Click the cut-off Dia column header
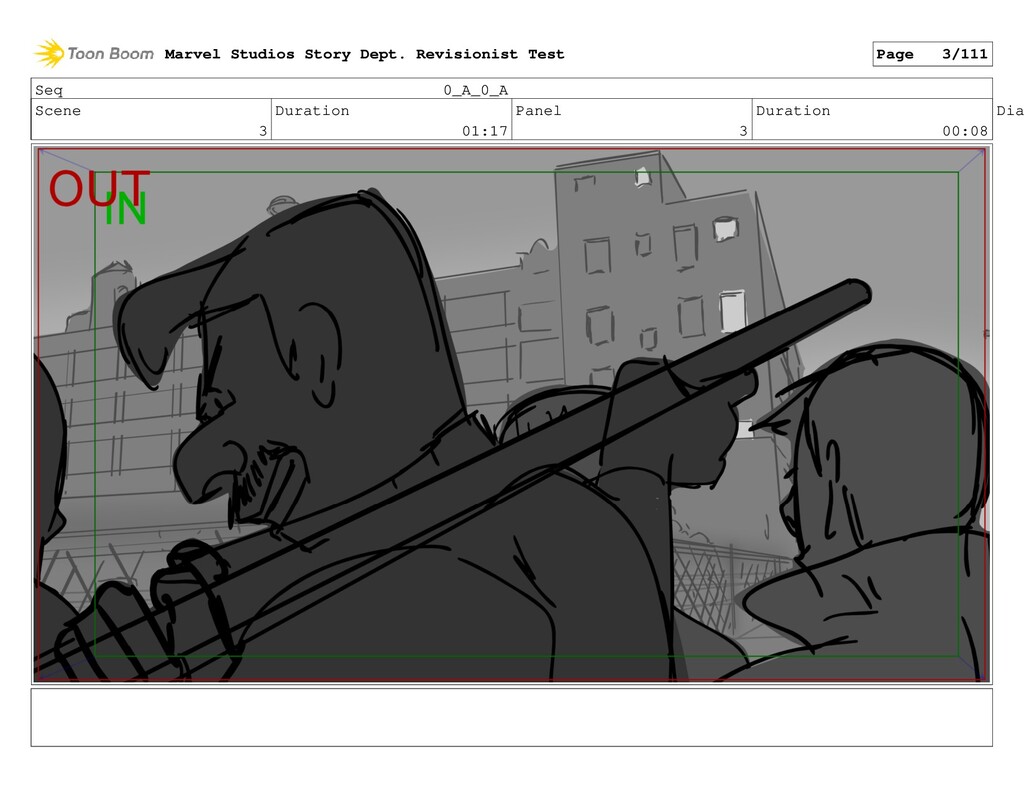 point(1010,110)
